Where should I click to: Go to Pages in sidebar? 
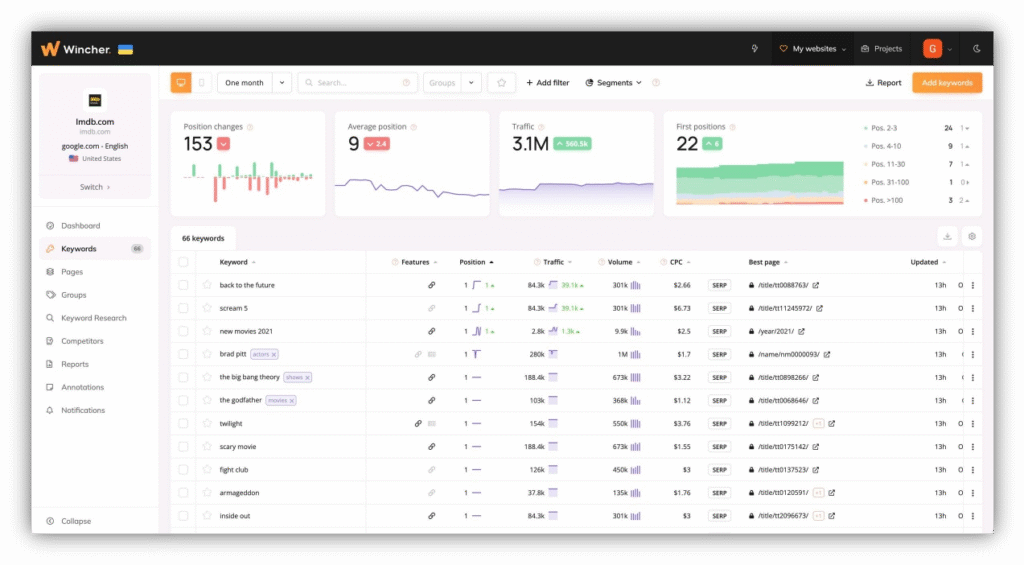click(x=72, y=272)
